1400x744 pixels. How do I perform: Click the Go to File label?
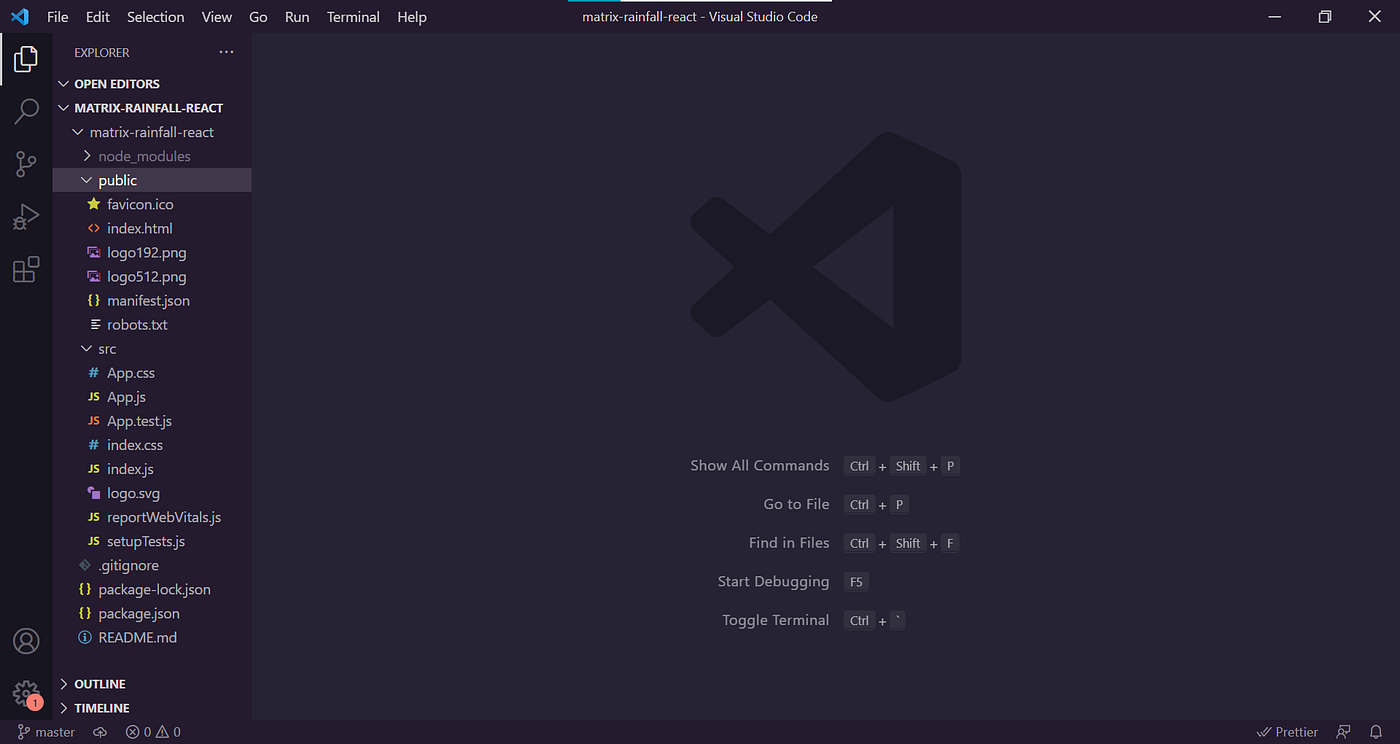tap(797, 504)
